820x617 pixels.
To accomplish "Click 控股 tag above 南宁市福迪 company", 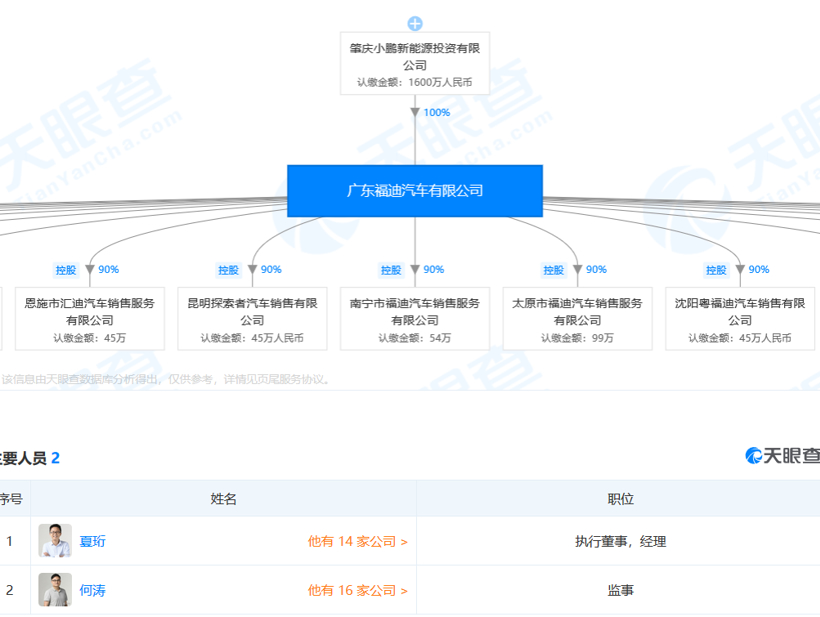I will click(391, 270).
